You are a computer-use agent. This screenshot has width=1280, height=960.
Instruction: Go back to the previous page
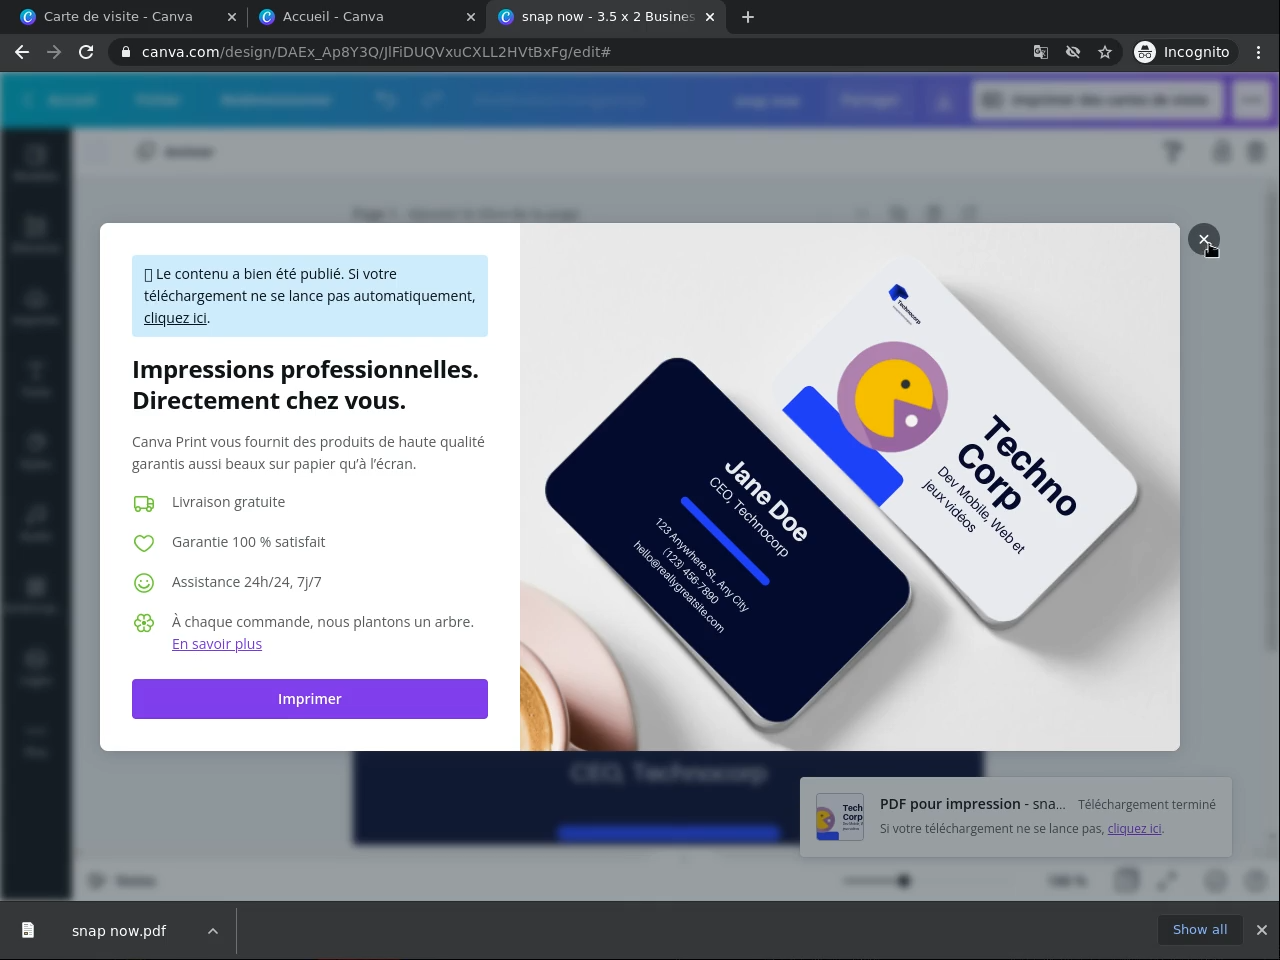pos(22,52)
